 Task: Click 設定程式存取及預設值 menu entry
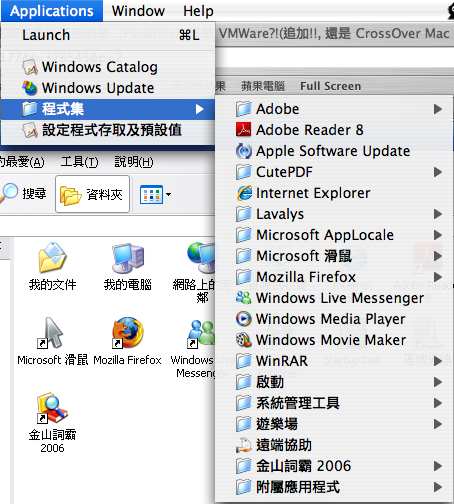(108, 130)
